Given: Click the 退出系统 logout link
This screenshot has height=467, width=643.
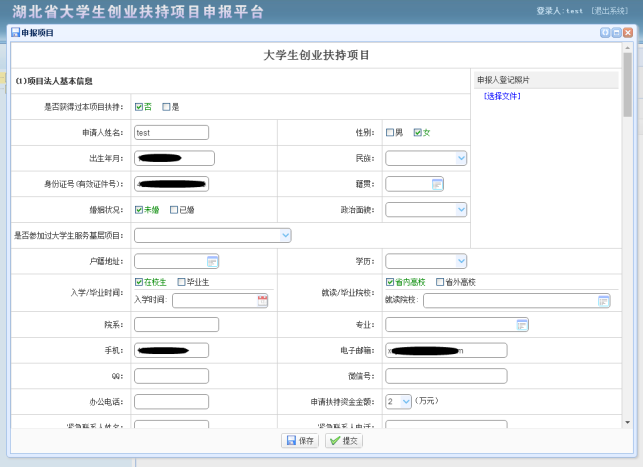Looking at the screenshot, I should (612, 10).
